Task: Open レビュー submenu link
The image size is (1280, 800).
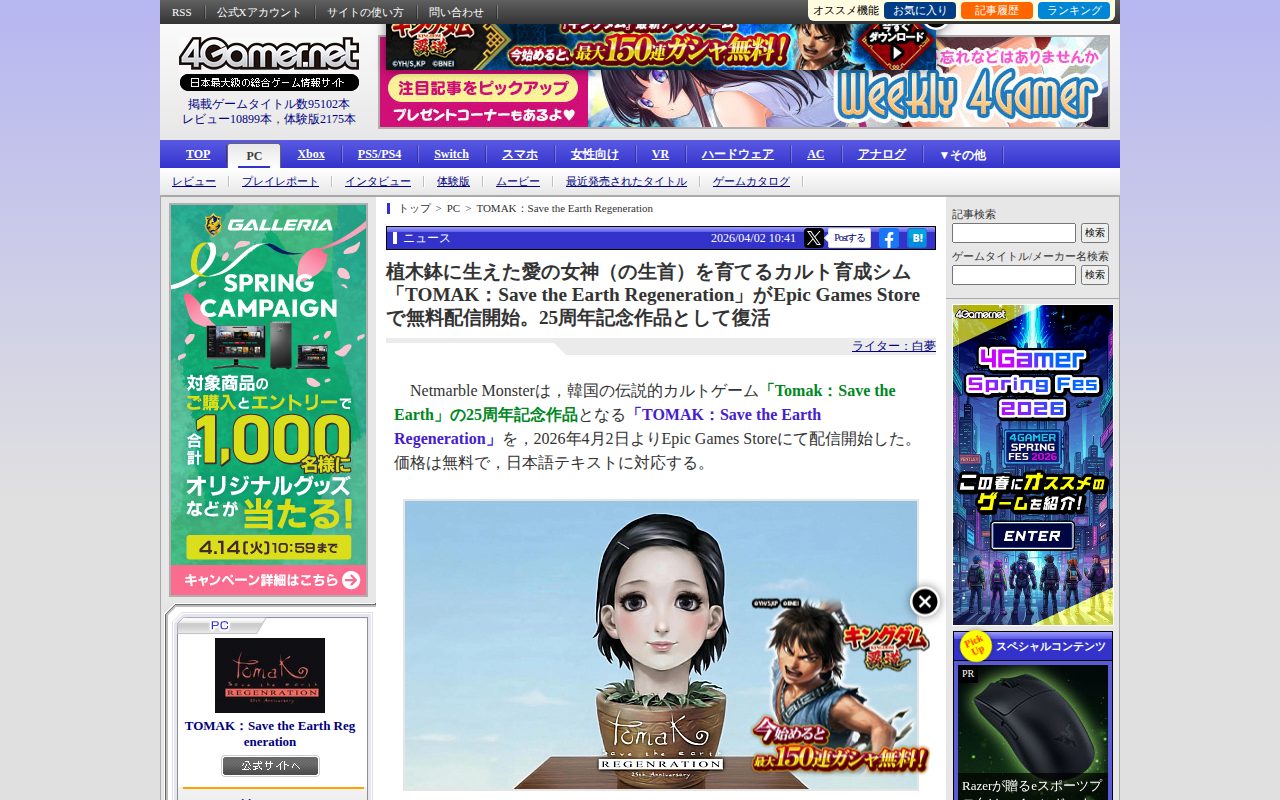Action: pyautogui.click(x=194, y=181)
